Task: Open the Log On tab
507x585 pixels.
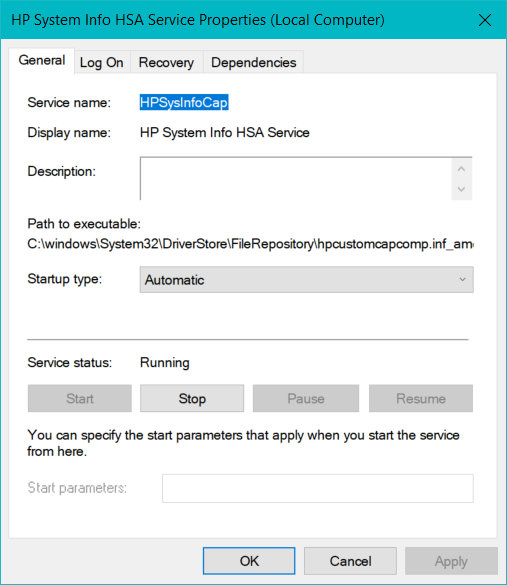Action: pyautogui.click(x=101, y=62)
